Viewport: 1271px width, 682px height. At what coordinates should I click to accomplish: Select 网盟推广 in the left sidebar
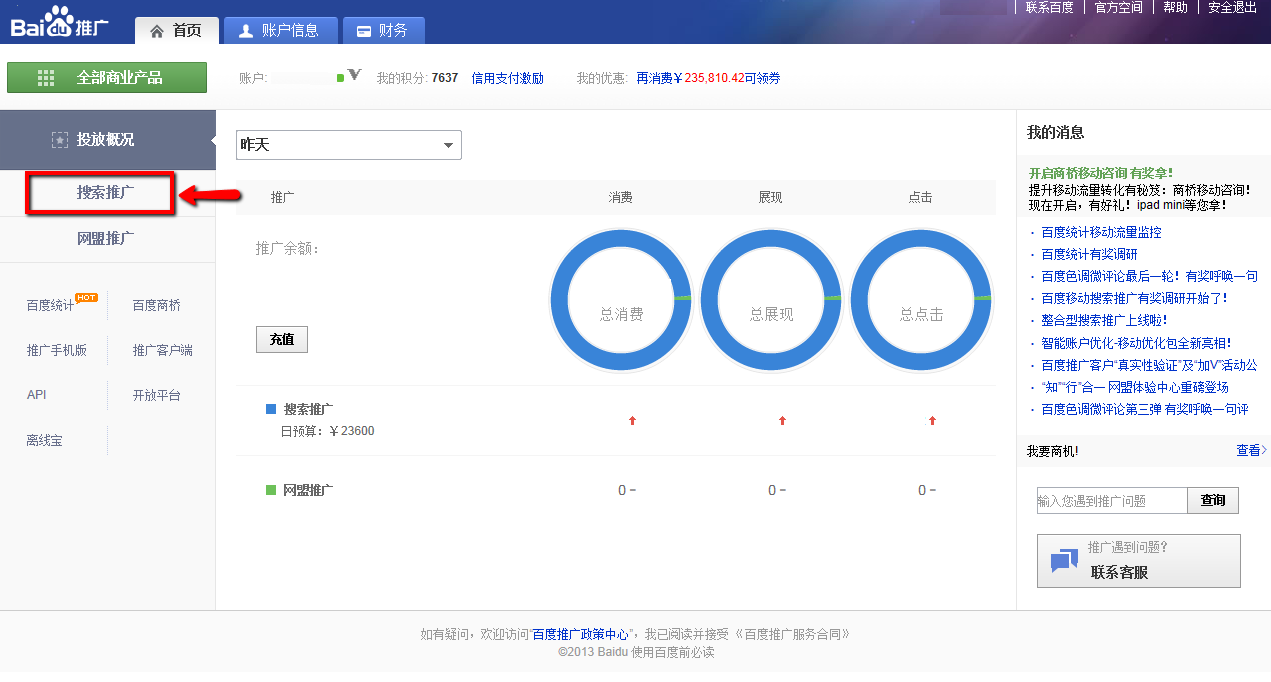click(x=105, y=239)
